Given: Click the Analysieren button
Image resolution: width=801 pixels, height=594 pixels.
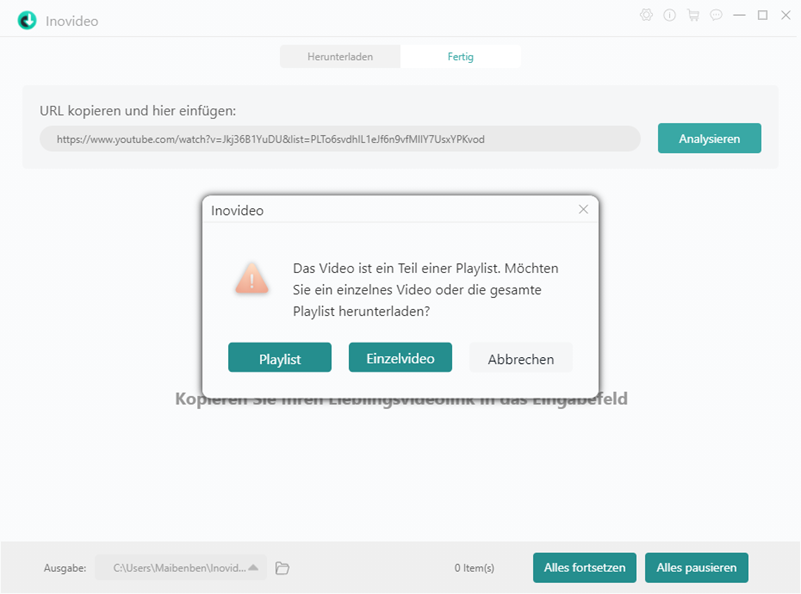Looking at the screenshot, I should point(709,138).
